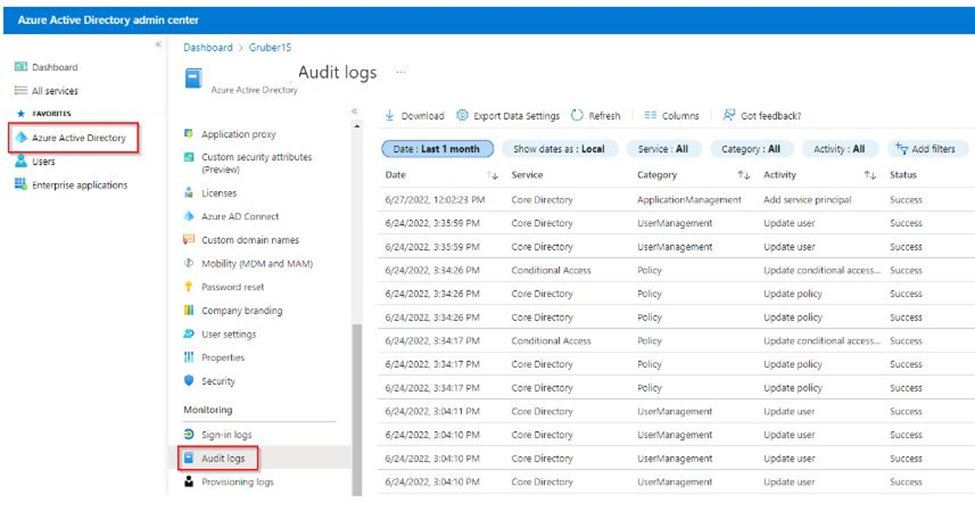The width and height of the screenshot is (975, 511).
Task: Click the scroll up arrow of menu scrollbar
Action: (357, 126)
